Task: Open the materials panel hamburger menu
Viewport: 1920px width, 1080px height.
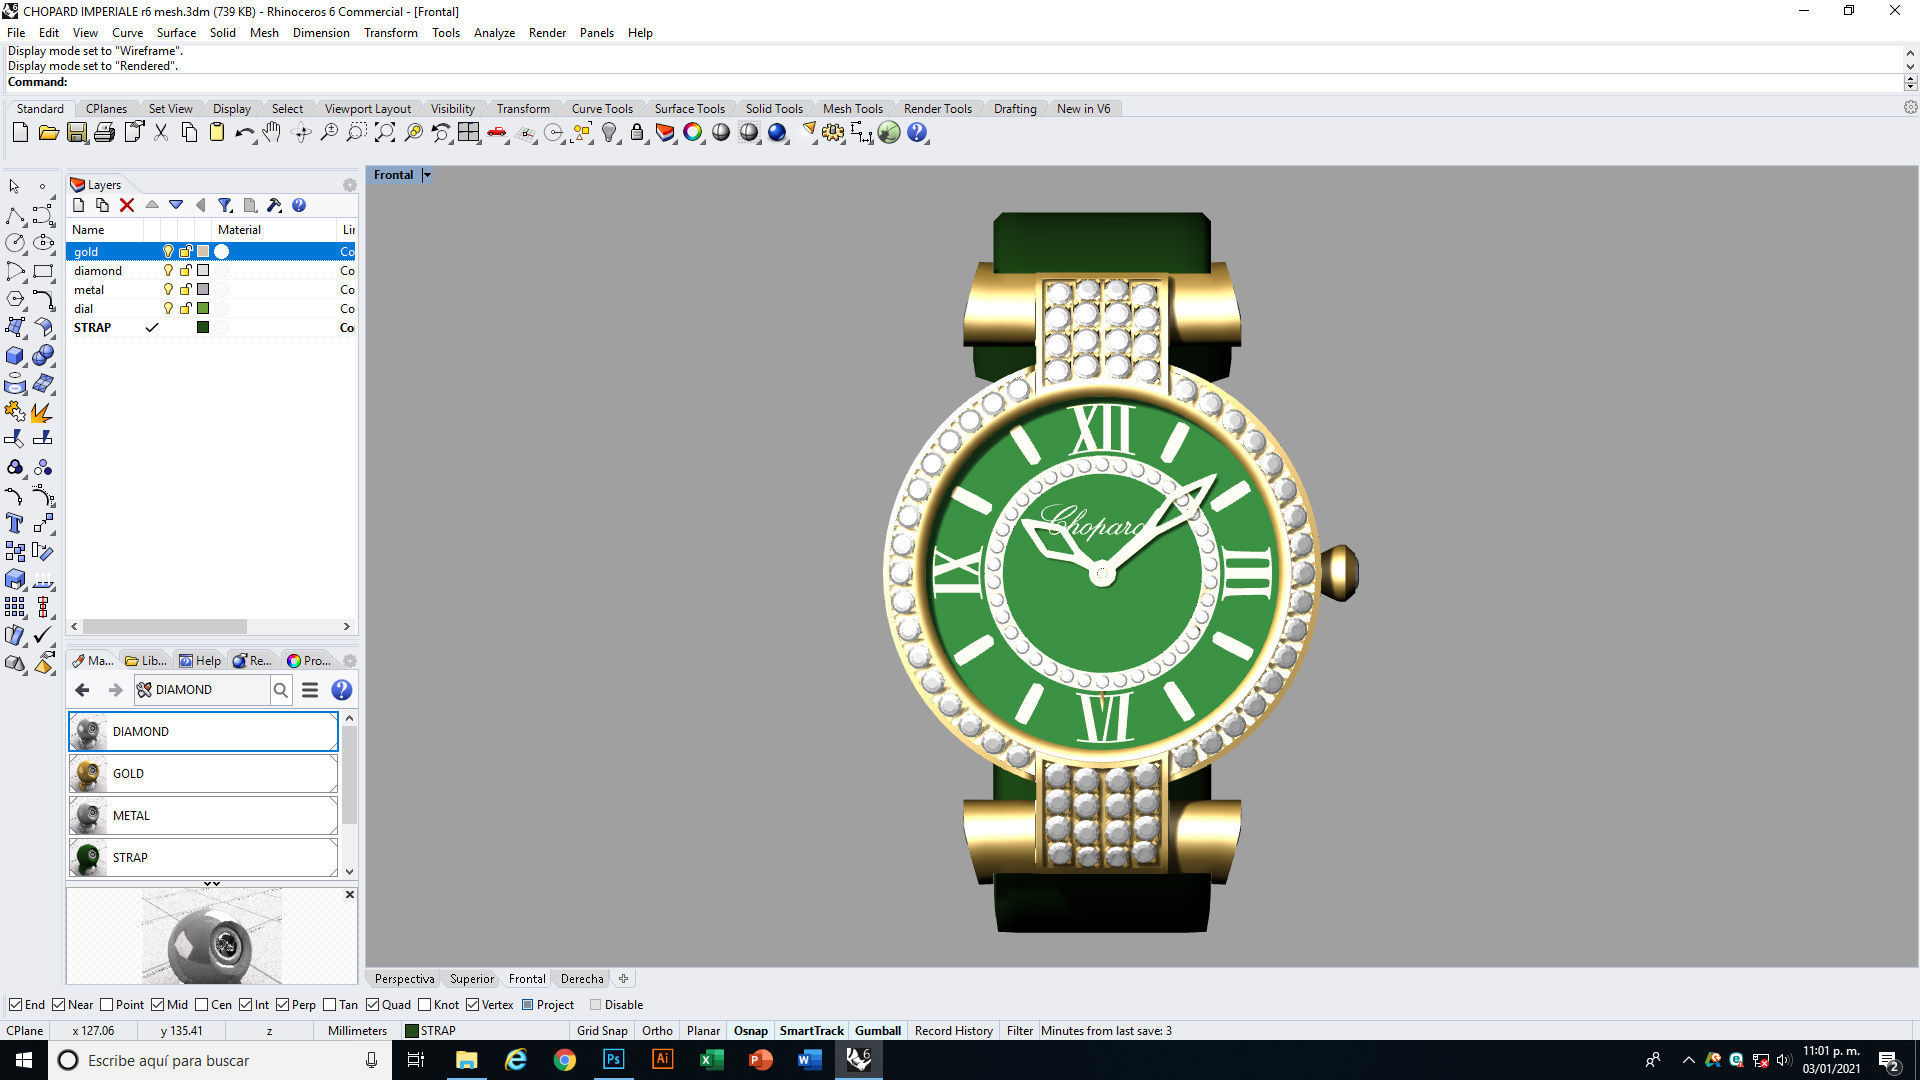Action: pyautogui.click(x=310, y=690)
